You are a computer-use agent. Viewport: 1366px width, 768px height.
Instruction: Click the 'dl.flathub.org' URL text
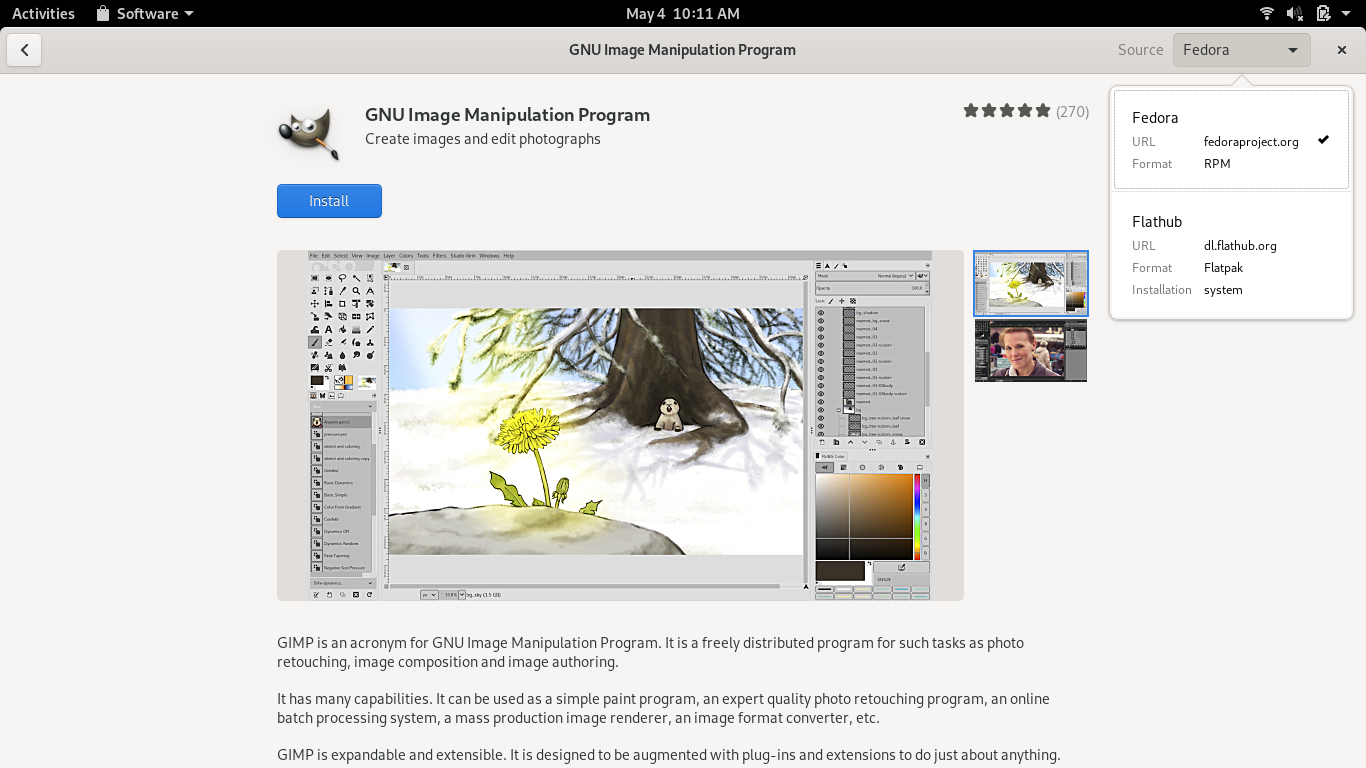[1240, 246]
